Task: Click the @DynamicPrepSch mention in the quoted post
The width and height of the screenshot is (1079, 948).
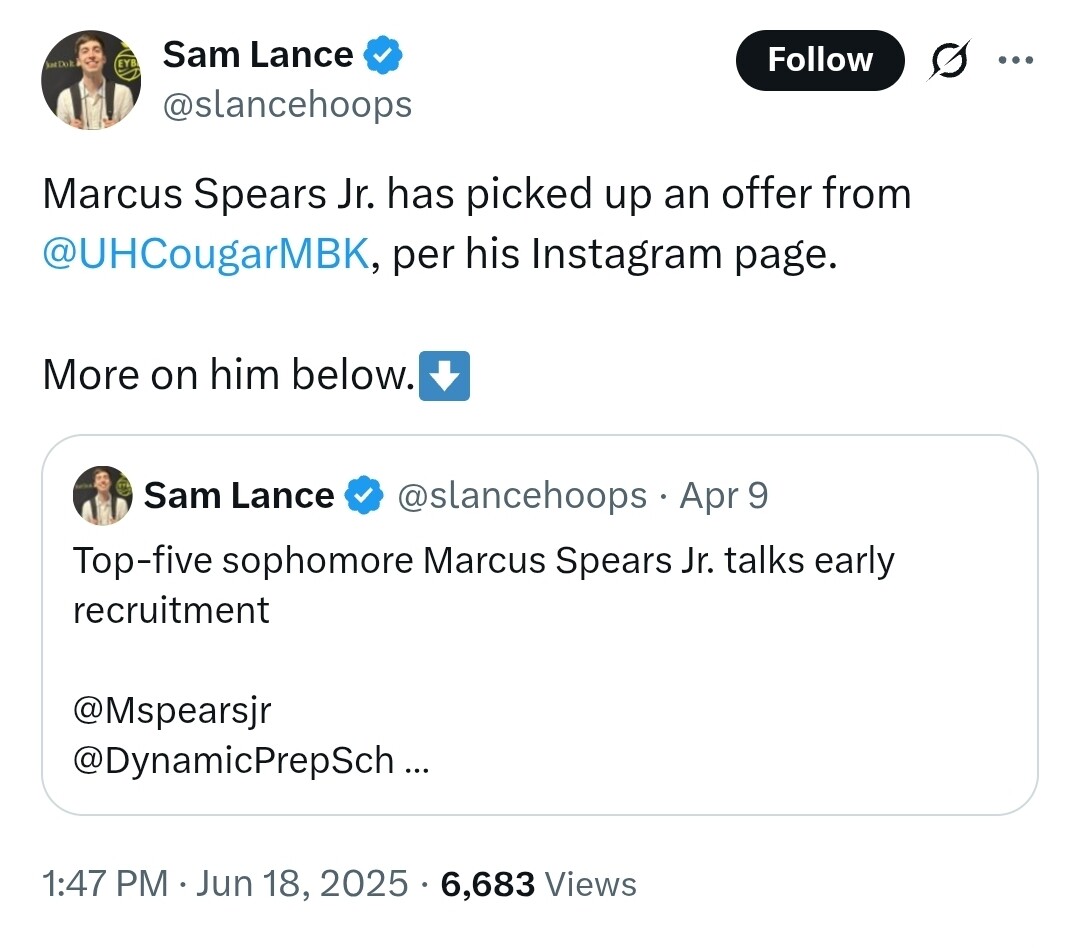Action: tap(234, 761)
